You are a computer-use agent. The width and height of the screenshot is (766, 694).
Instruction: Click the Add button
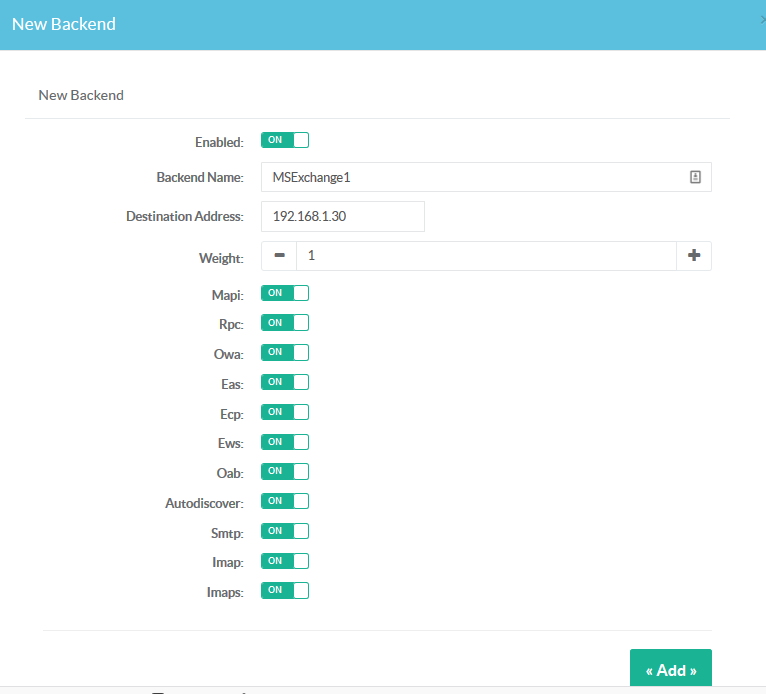[x=670, y=669]
